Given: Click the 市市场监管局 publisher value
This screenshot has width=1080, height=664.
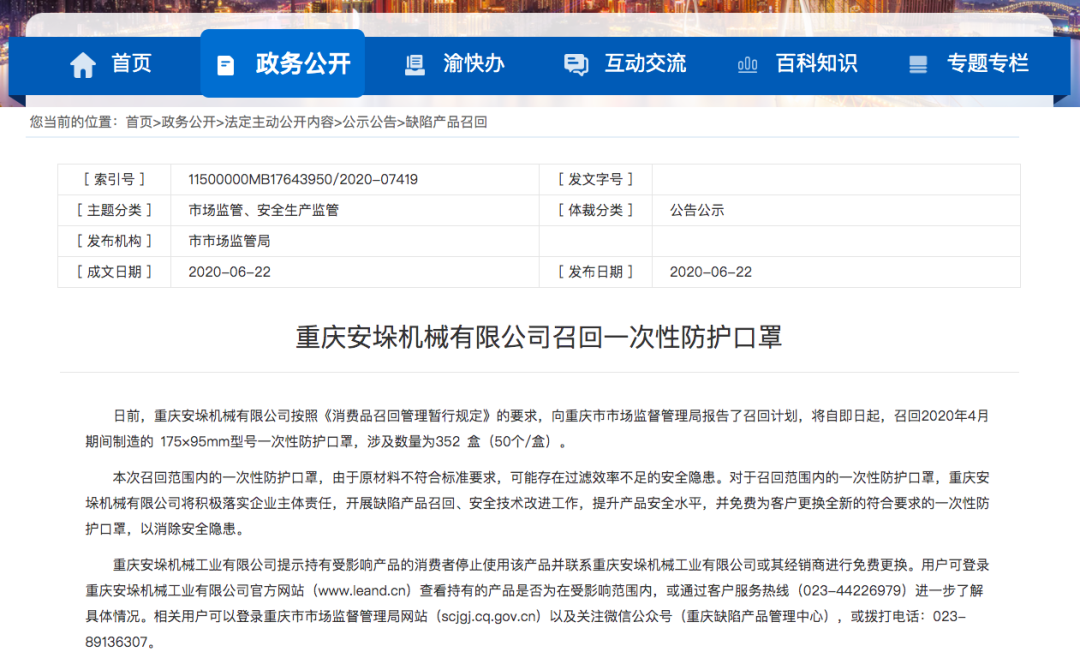Looking at the screenshot, I should coord(229,241).
